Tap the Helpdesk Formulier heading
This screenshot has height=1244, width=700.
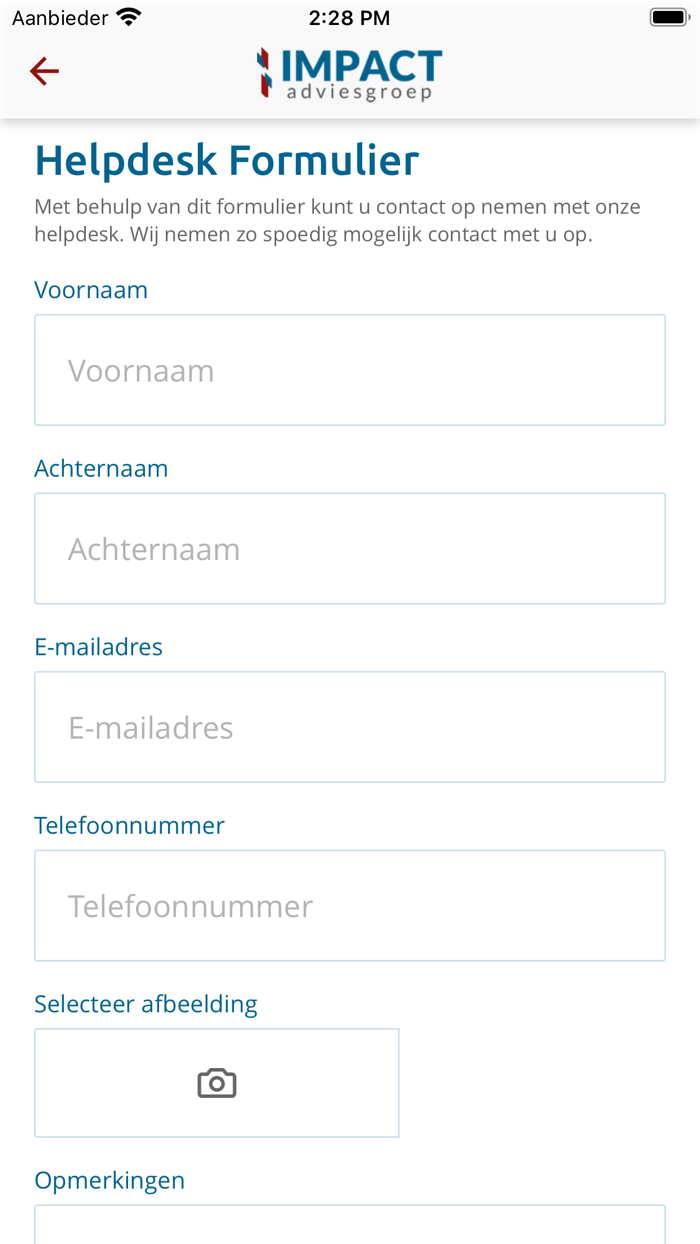pyautogui.click(x=226, y=159)
